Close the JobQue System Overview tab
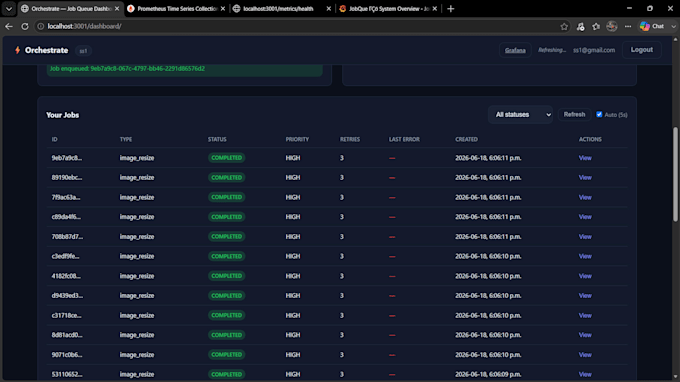 (x=435, y=9)
